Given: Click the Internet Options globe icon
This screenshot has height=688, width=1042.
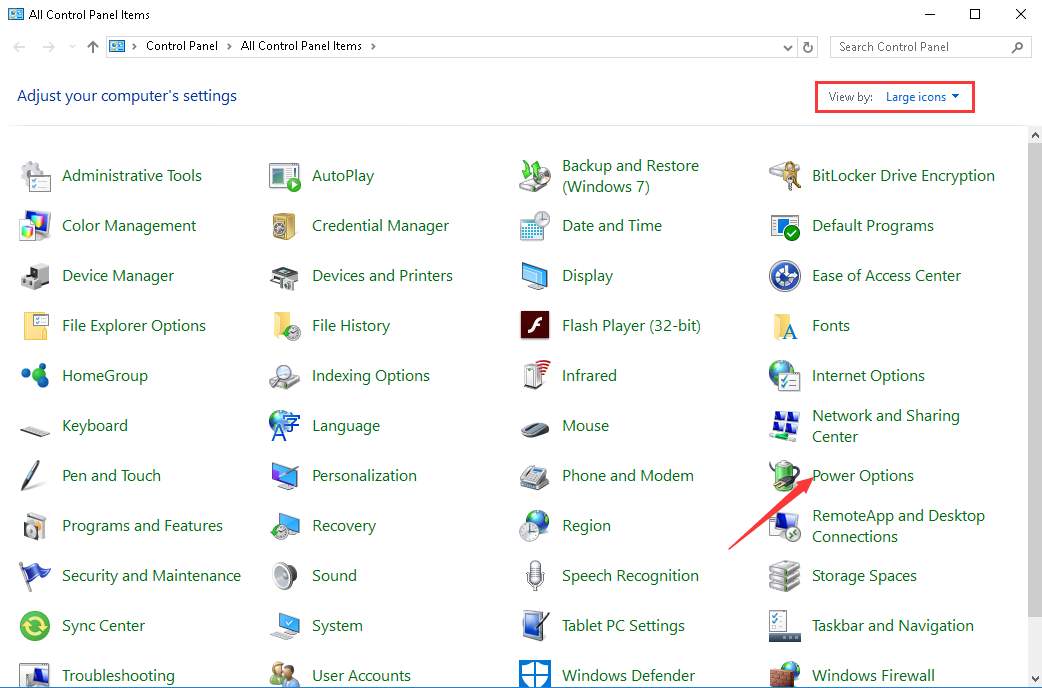Looking at the screenshot, I should click(785, 376).
